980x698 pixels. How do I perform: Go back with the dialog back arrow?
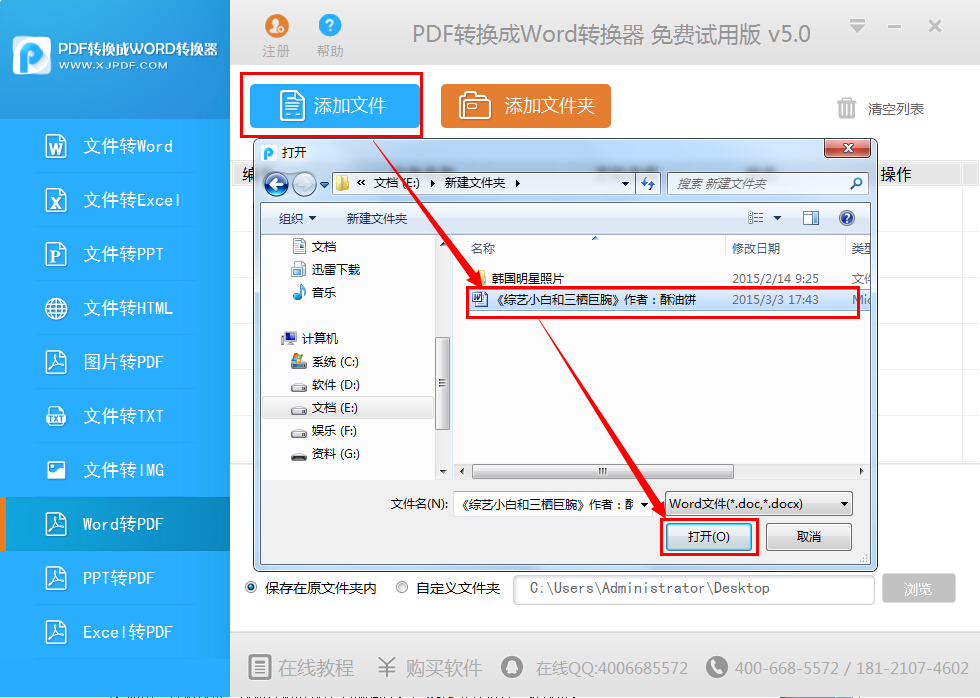(x=276, y=184)
